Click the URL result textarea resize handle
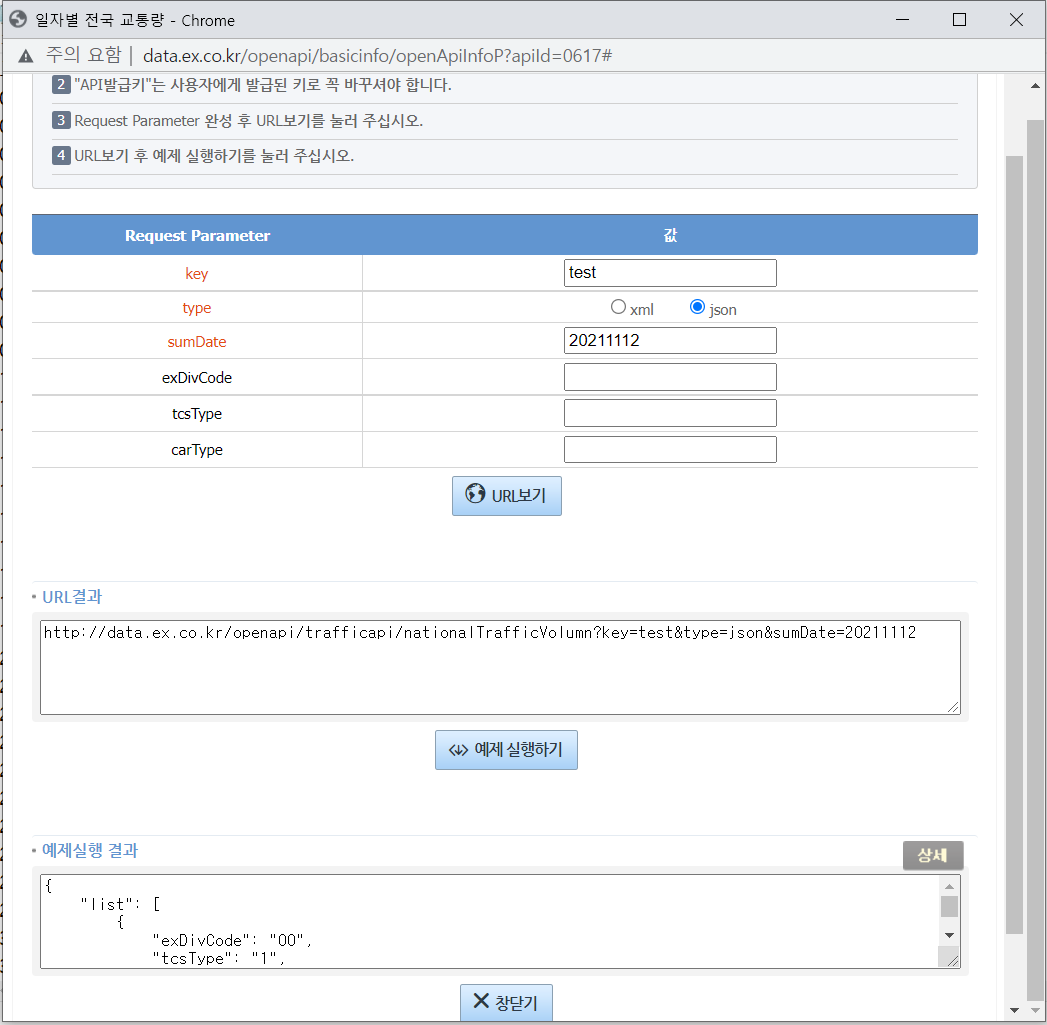1047x1025 pixels. 953,707
